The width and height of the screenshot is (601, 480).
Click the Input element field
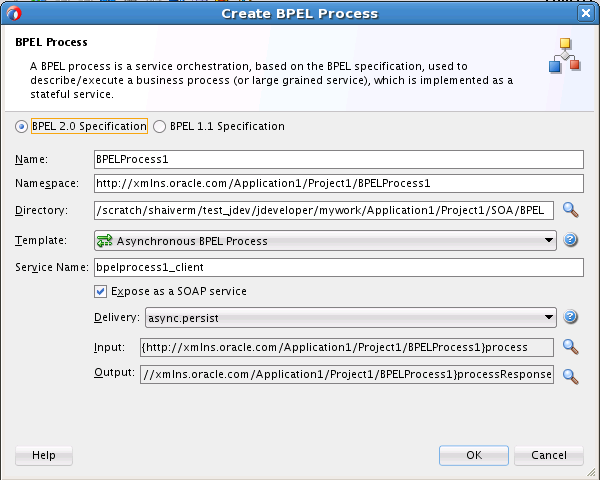(347, 347)
